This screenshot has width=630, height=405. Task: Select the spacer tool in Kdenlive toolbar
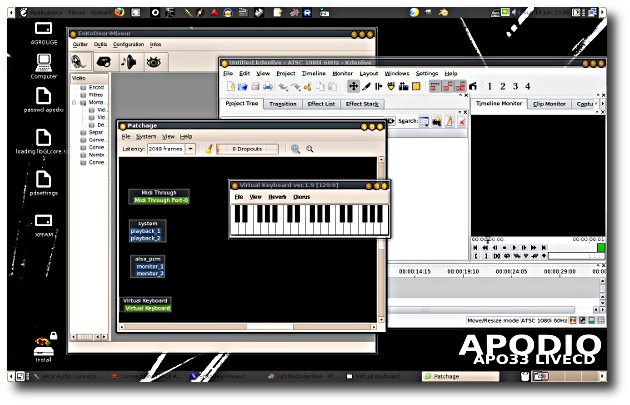[x=378, y=86]
